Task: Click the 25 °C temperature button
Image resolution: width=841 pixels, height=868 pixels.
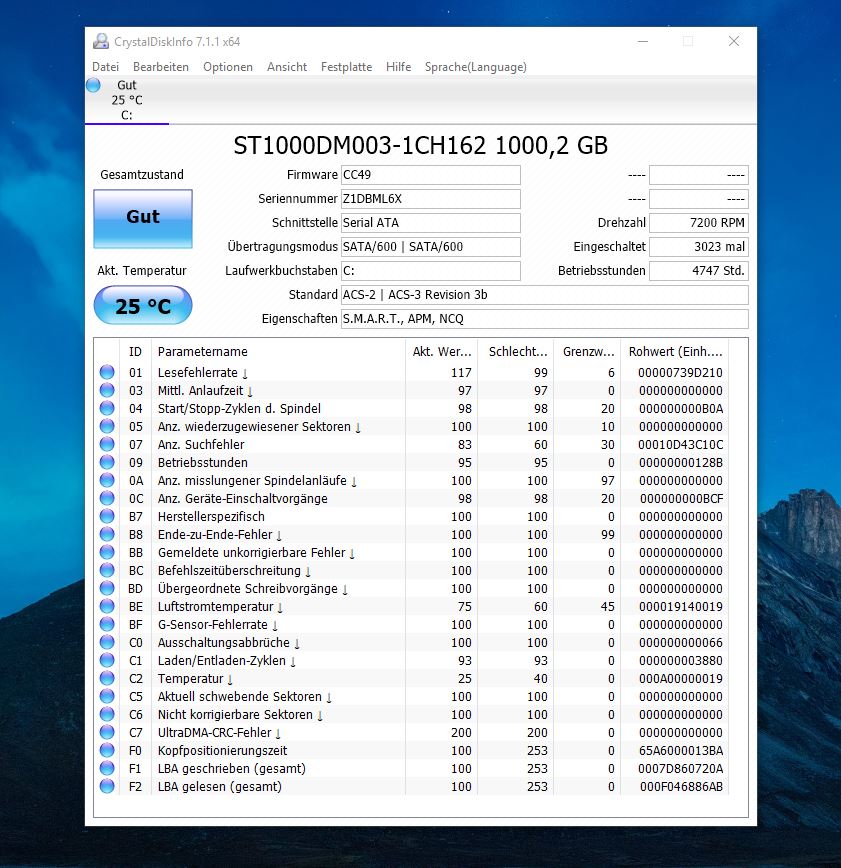Action: pos(143,305)
